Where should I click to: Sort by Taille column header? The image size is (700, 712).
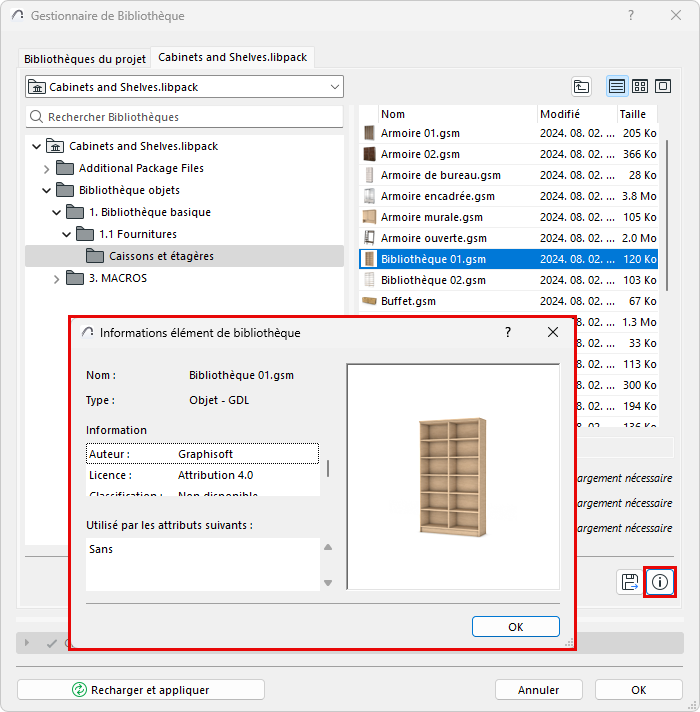coord(637,114)
